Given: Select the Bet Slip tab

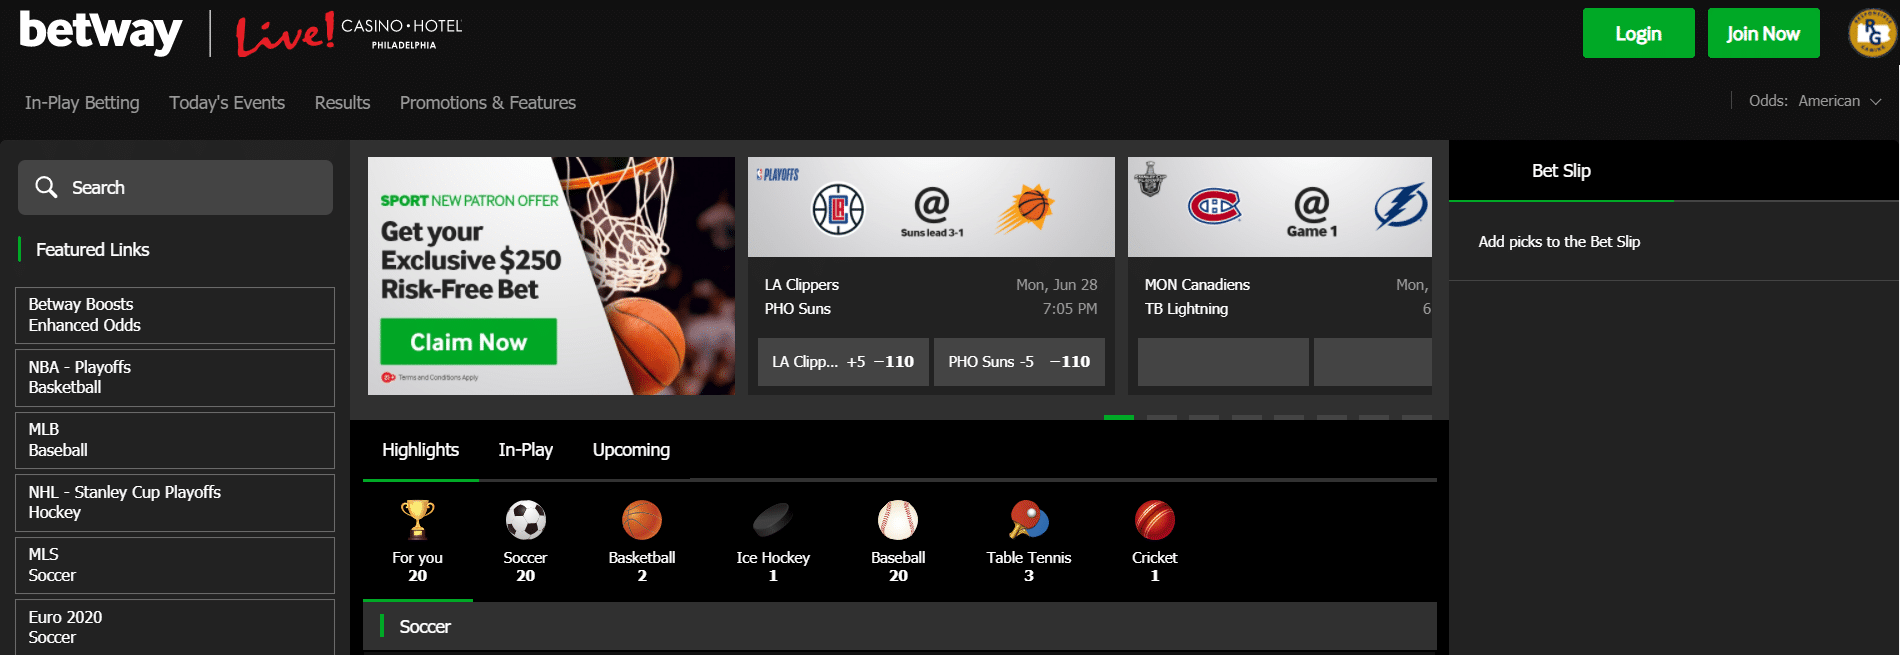Looking at the screenshot, I should click(1561, 171).
